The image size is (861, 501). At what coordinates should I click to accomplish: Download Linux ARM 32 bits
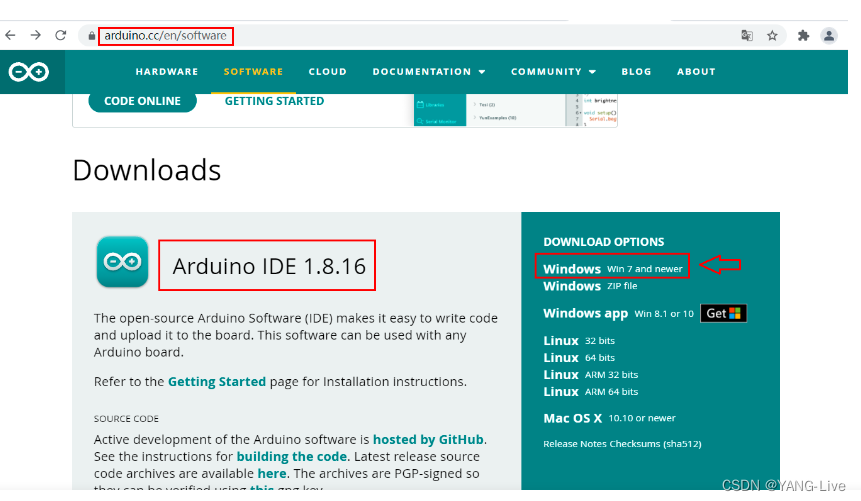pos(590,375)
